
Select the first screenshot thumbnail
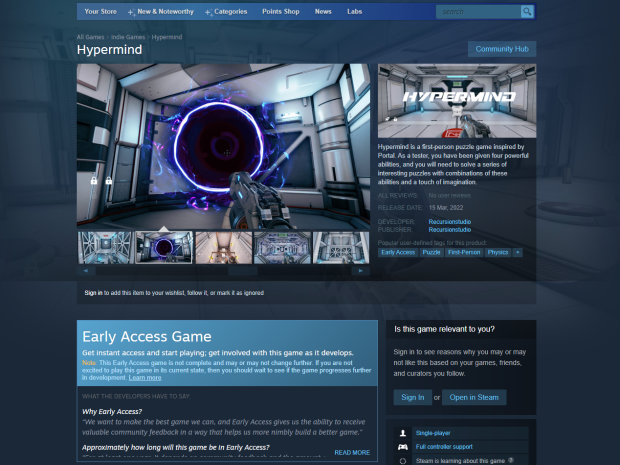coord(106,248)
